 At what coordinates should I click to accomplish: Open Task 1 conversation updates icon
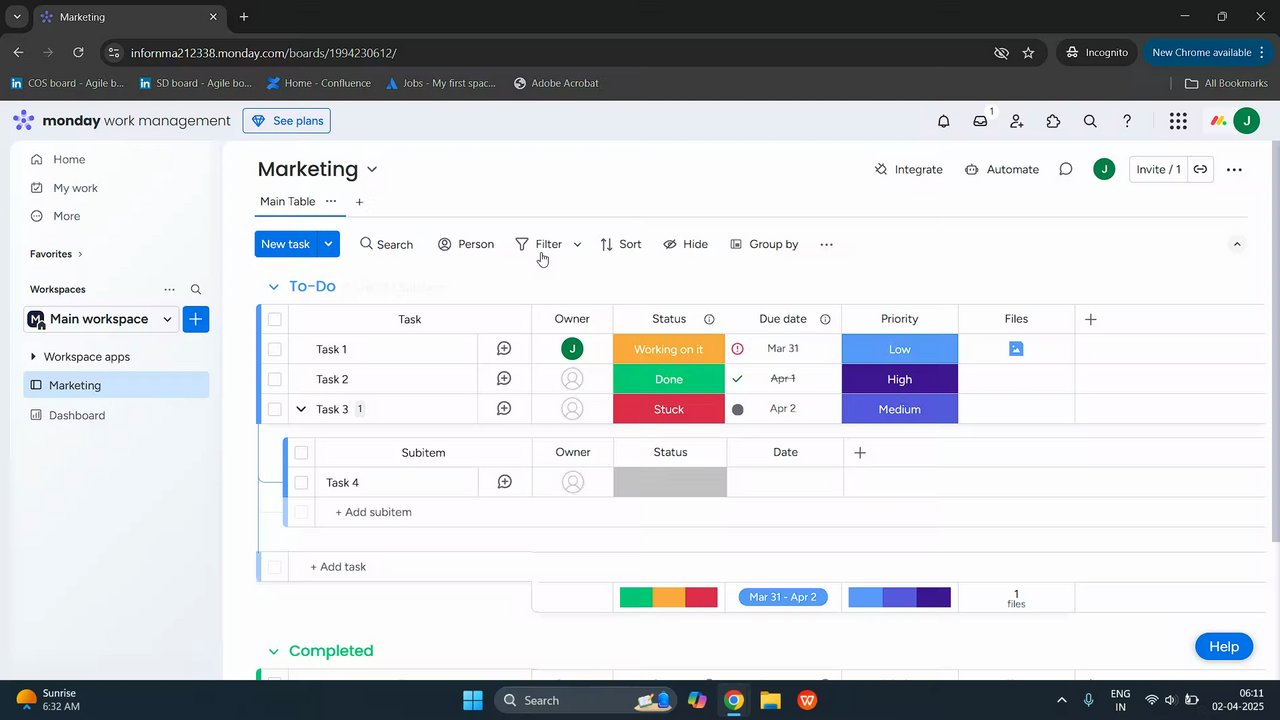(504, 349)
